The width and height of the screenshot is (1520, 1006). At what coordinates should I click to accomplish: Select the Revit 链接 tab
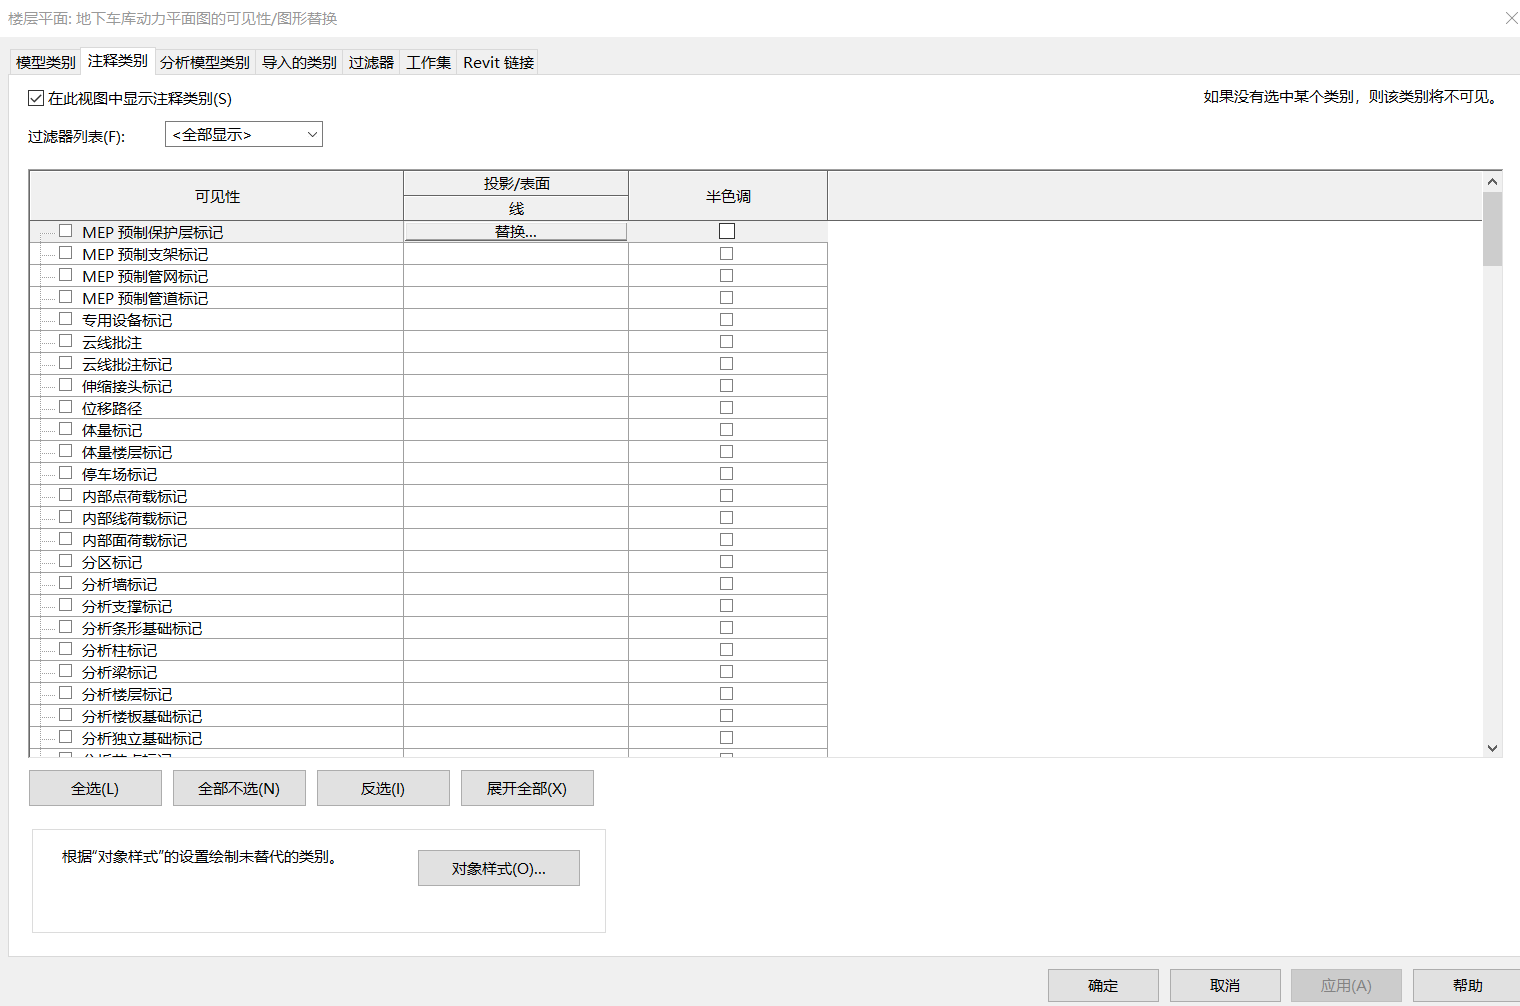[498, 62]
